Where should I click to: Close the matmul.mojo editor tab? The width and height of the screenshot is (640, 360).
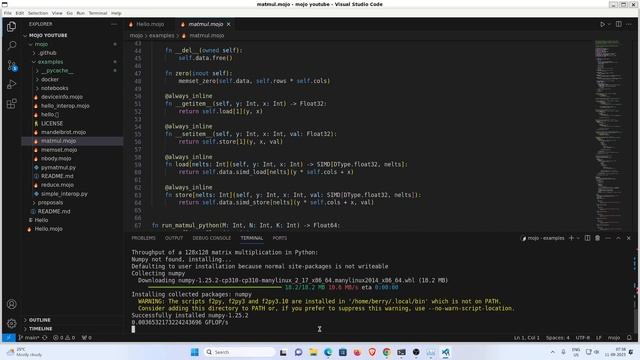pyautogui.click(x=229, y=24)
